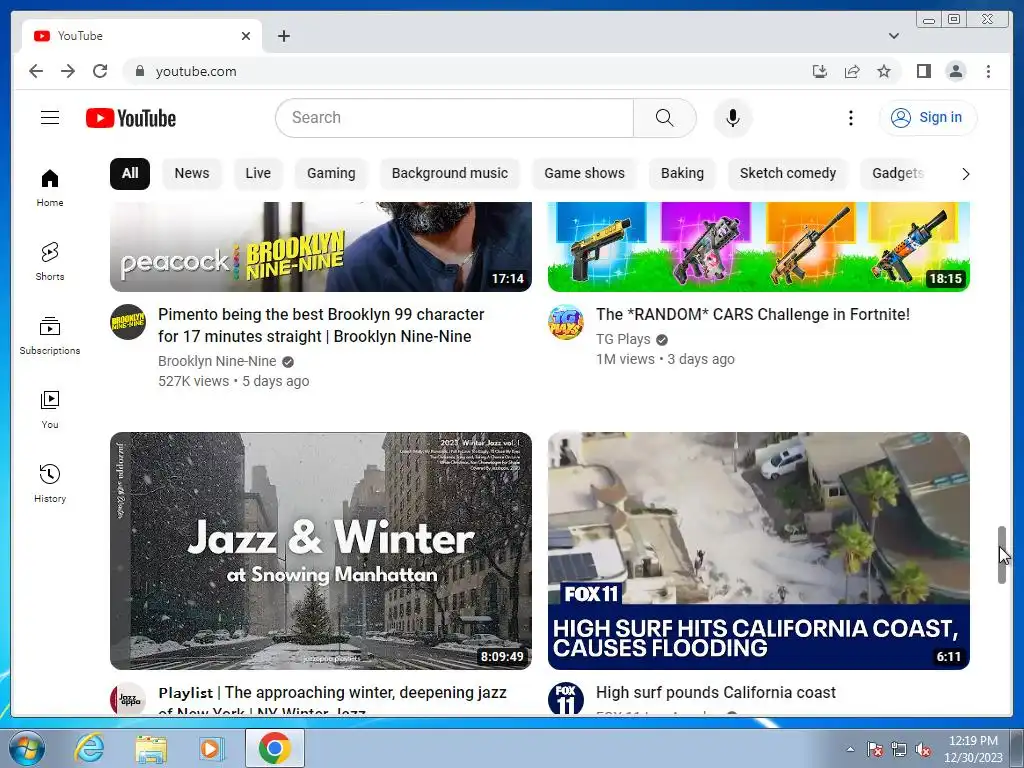Expand the tab search dropdown arrow
1024x768 pixels.
click(893, 36)
